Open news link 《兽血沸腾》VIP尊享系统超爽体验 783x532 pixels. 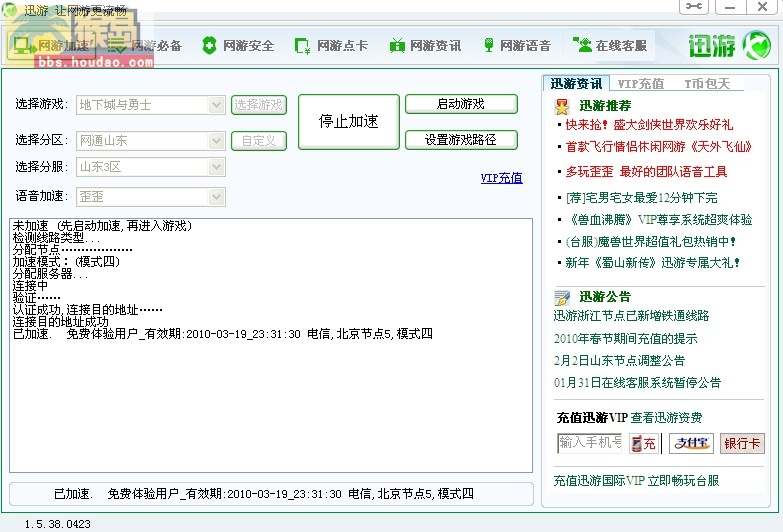click(661, 220)
